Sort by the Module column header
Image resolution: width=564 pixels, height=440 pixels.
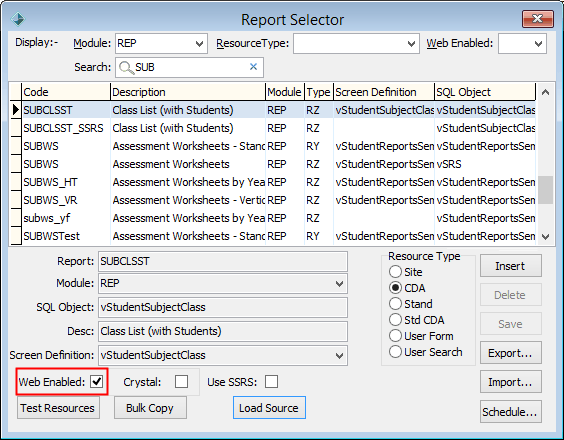pos(285,92)
